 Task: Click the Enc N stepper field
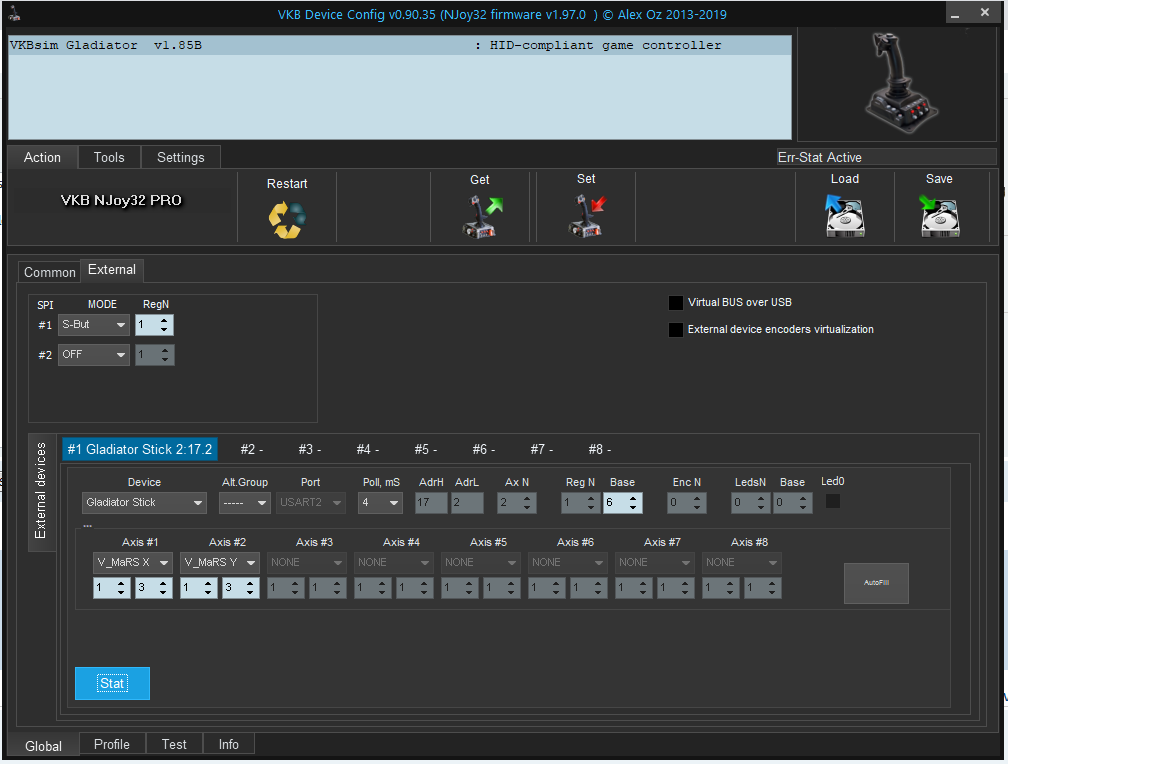(687, 502)
